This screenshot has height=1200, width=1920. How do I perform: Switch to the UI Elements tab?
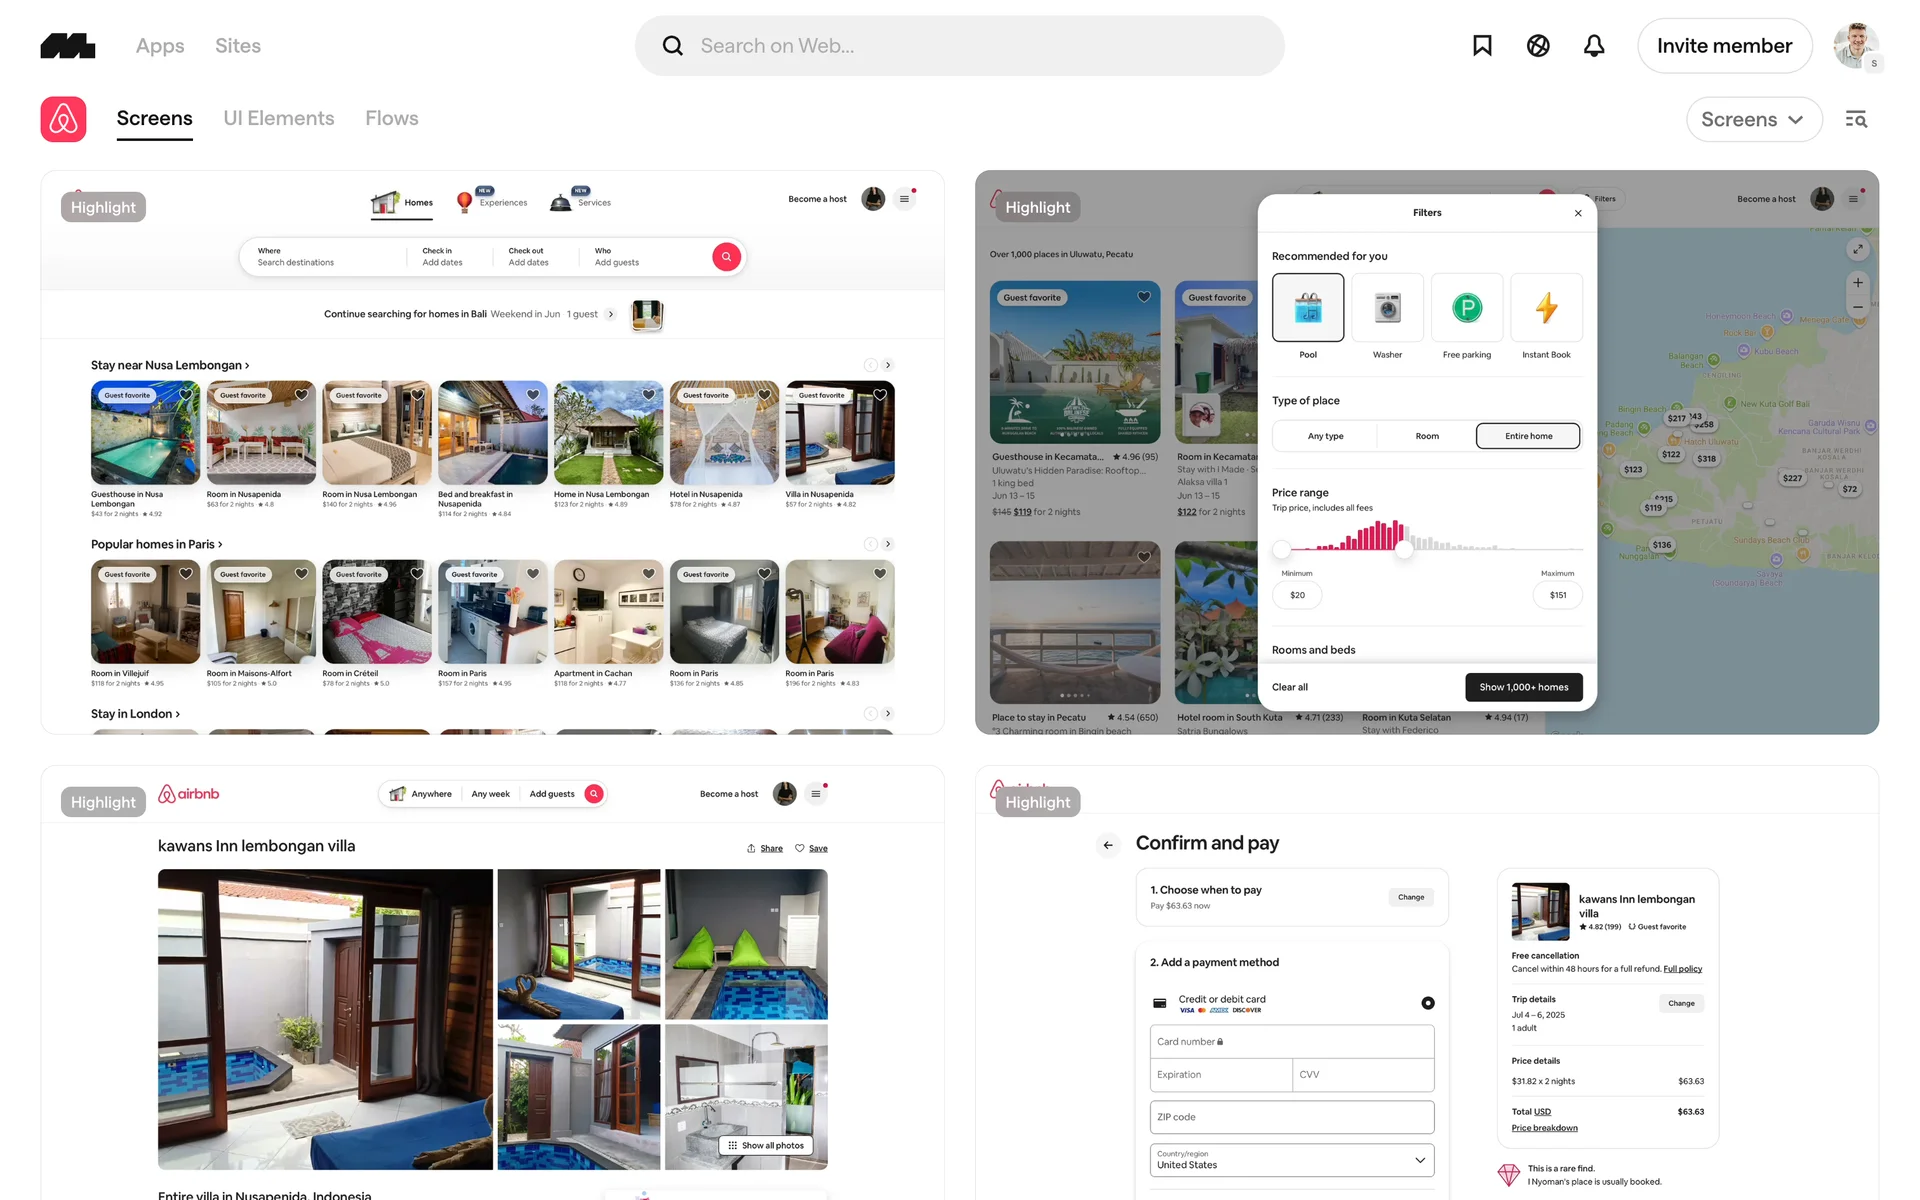(279, 118)
